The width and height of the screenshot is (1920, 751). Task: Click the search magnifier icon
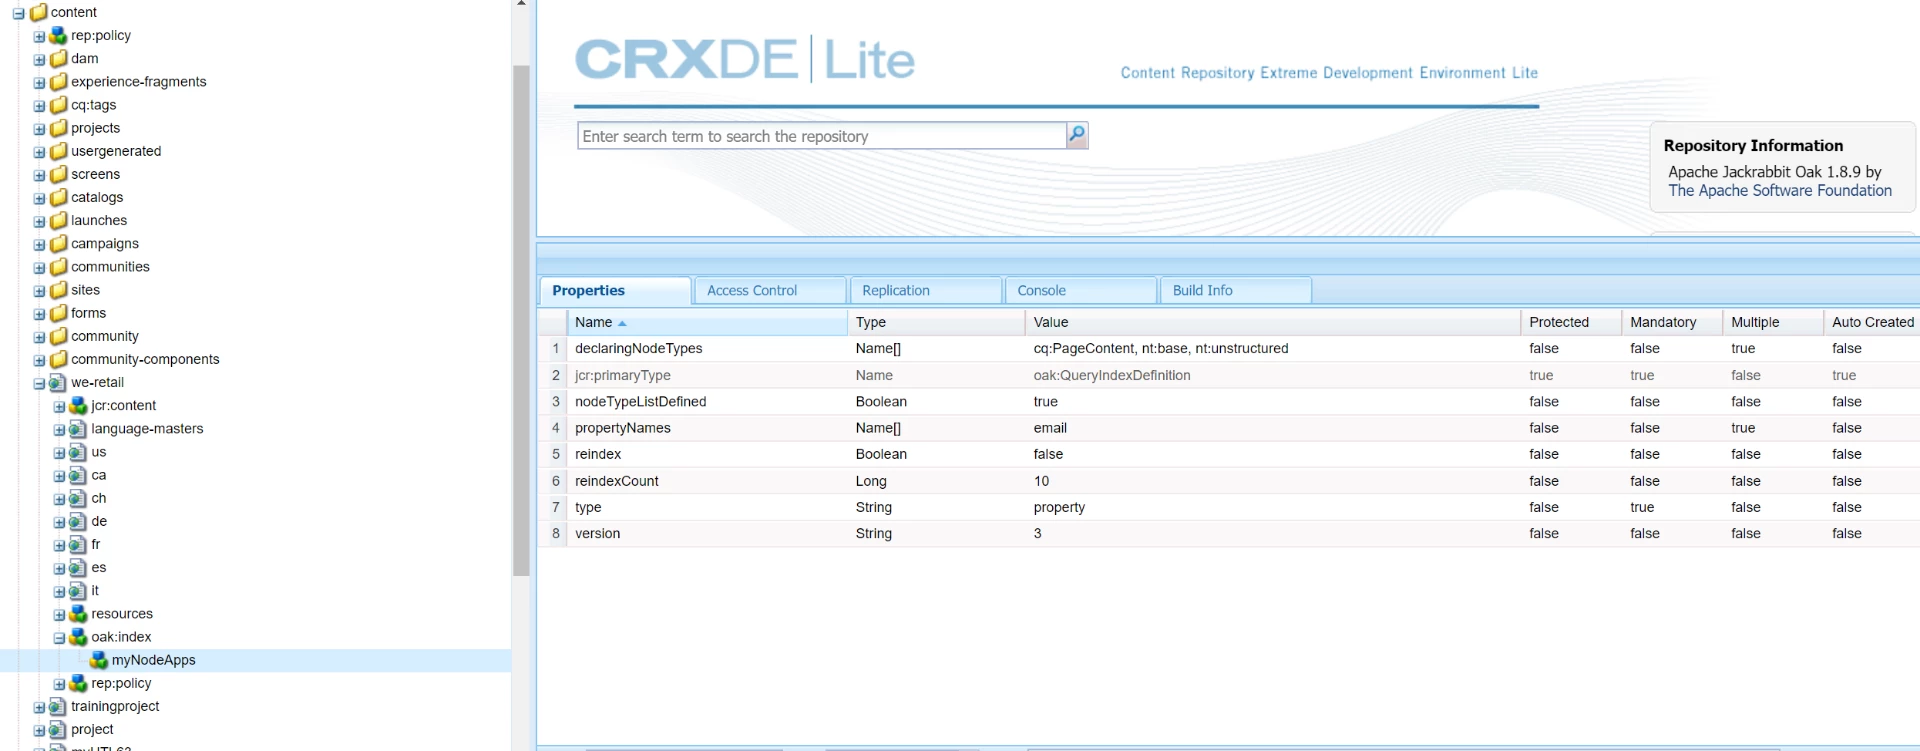coord(1077,135)
